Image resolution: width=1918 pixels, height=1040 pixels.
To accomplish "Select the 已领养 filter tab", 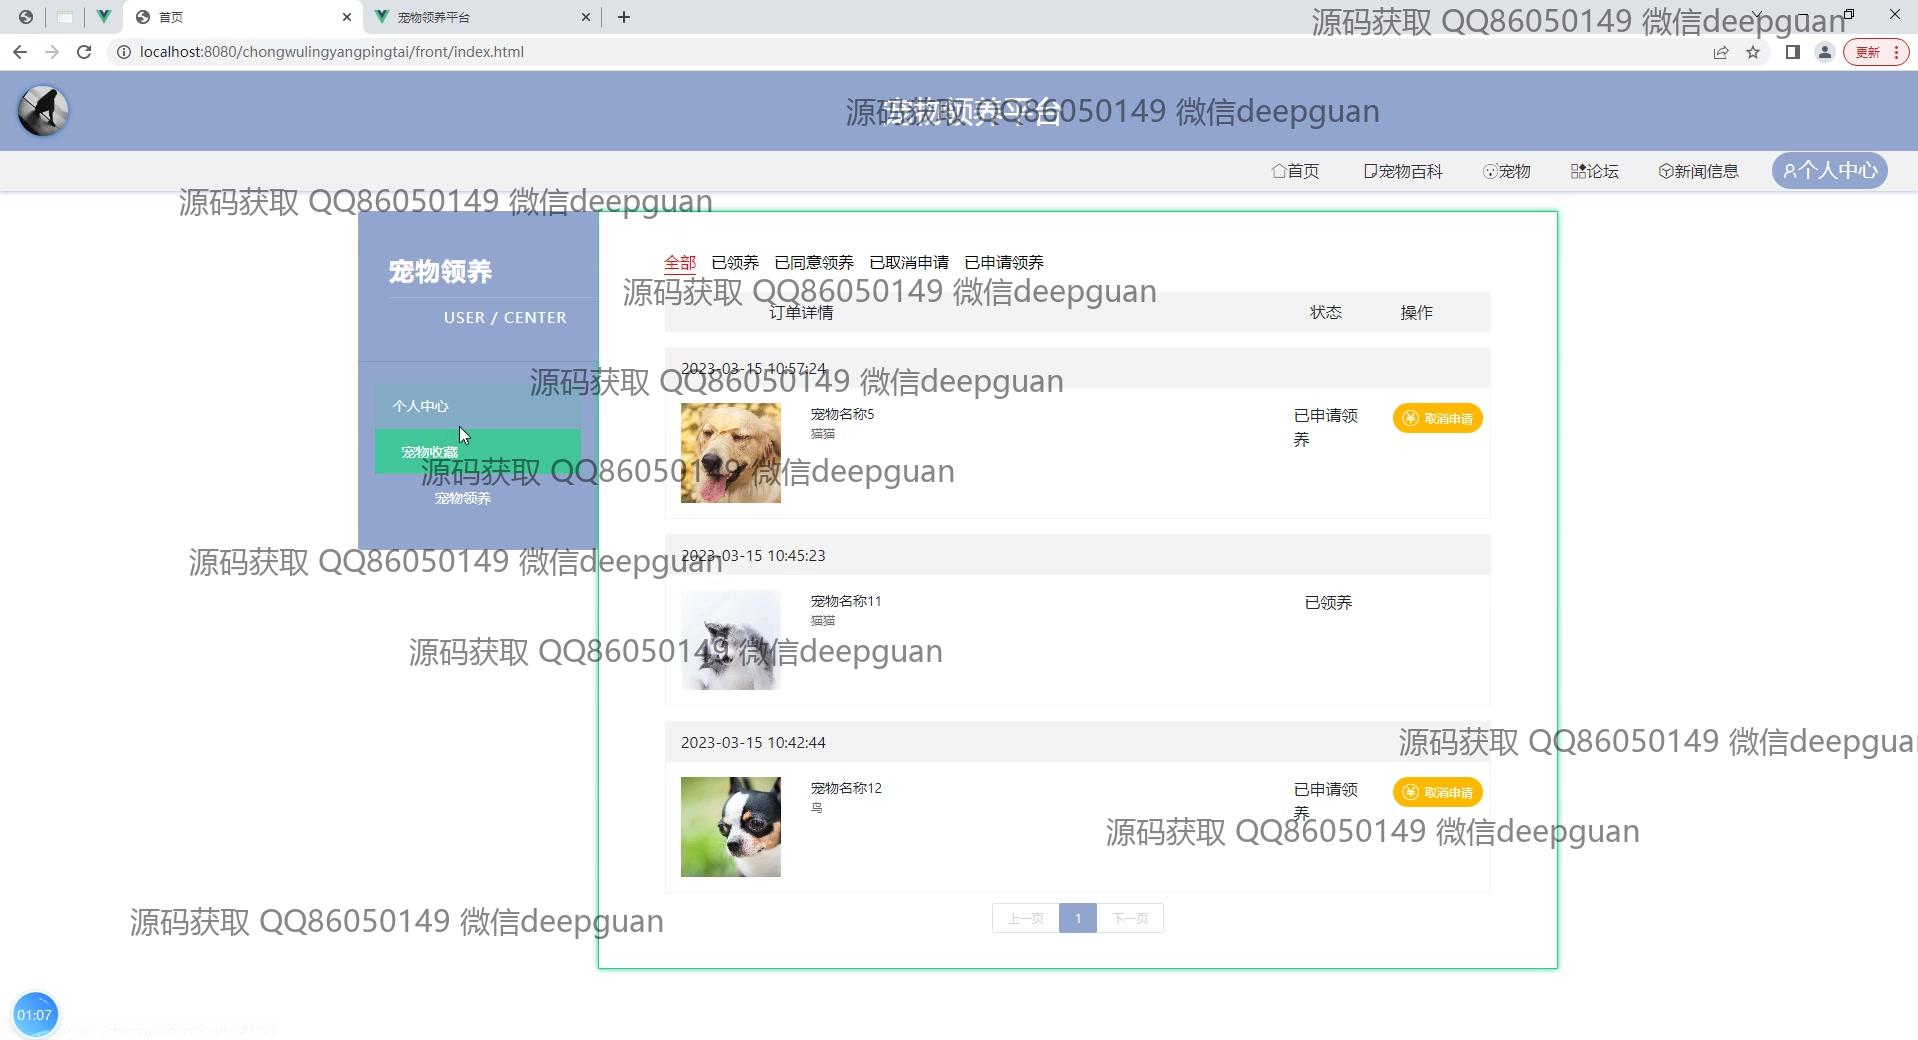I will 735,263.
